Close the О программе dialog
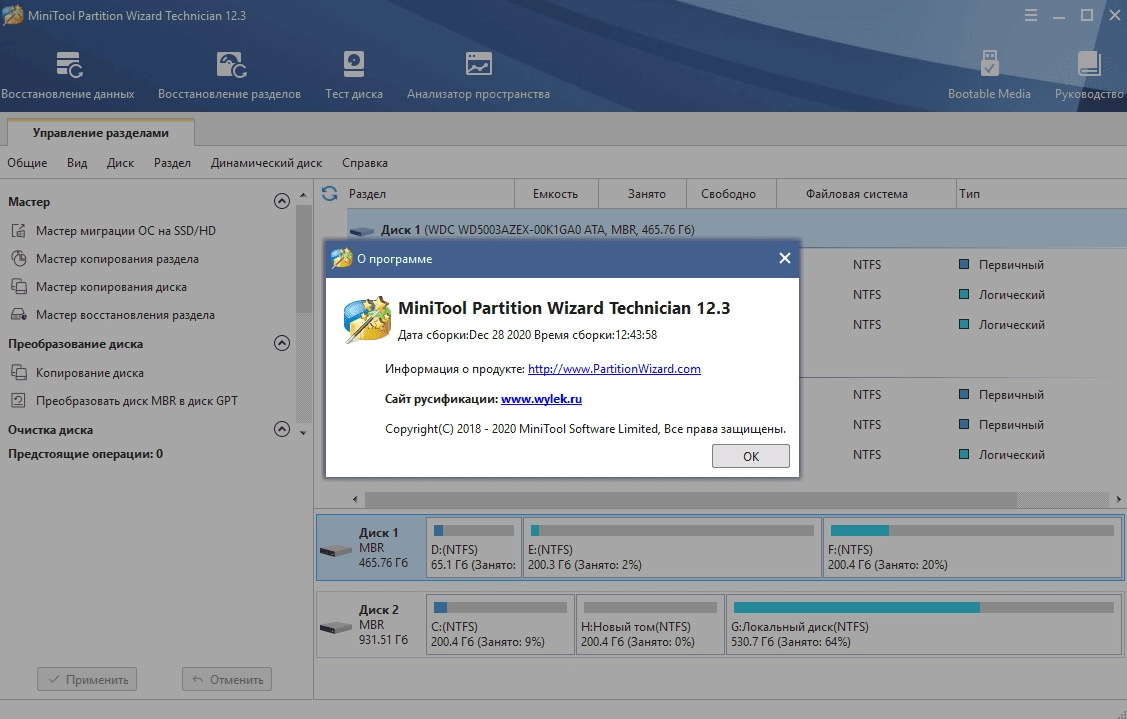 [785, 258]
